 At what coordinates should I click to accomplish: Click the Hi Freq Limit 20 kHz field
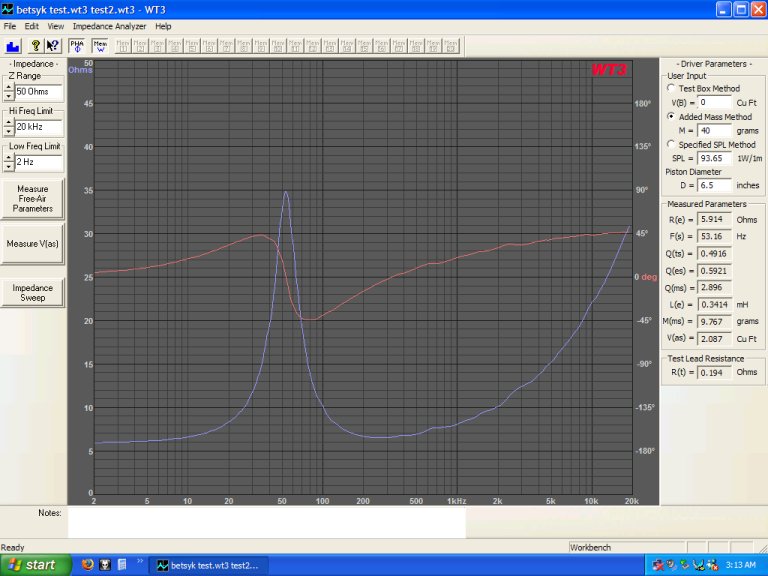(39, 127)
